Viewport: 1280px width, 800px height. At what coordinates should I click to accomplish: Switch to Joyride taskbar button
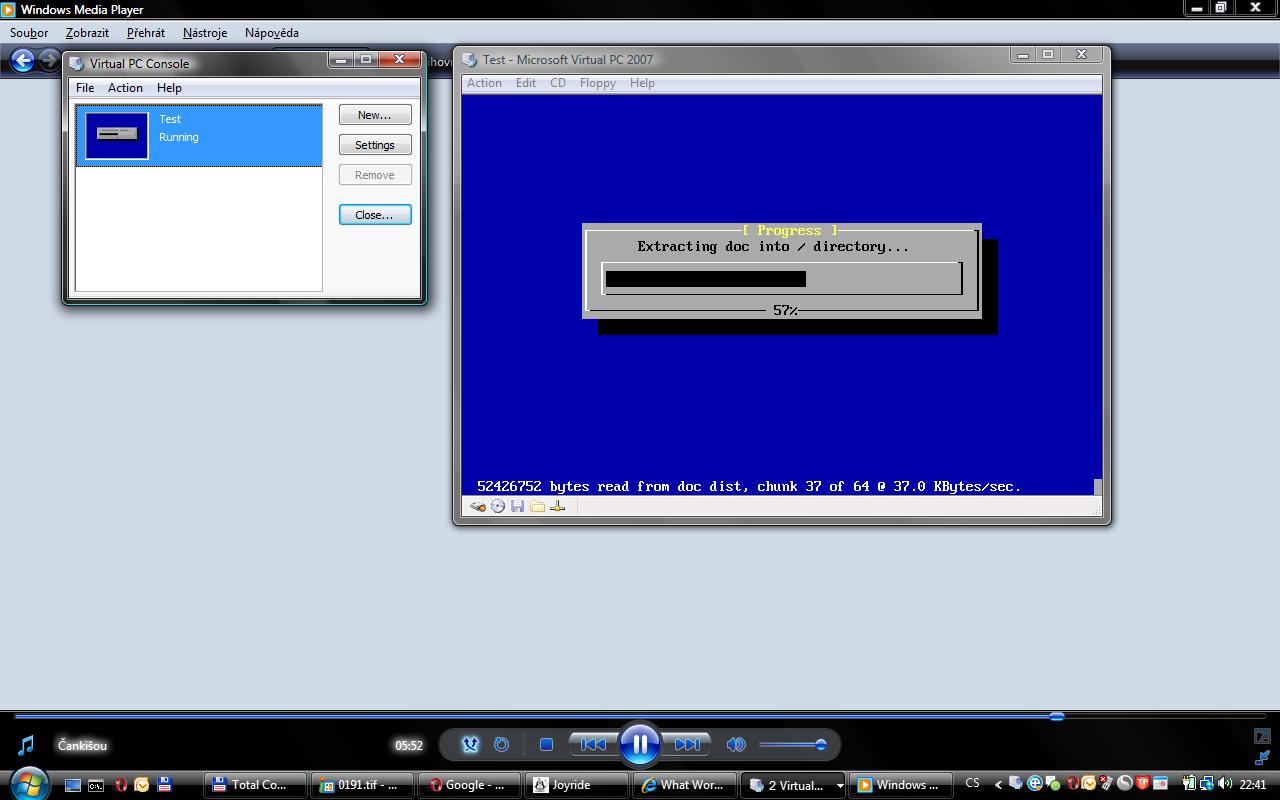578,785
